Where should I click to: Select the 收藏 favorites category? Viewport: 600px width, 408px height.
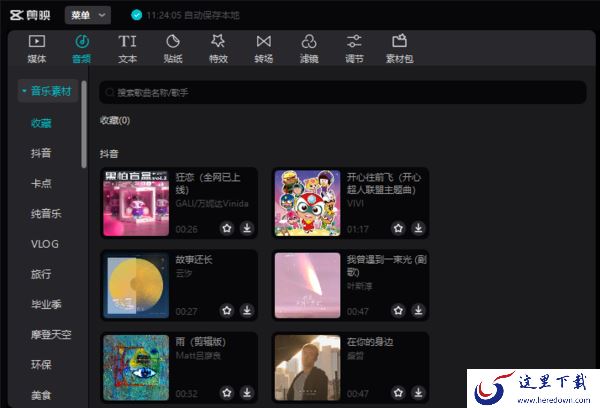point(41,123)
